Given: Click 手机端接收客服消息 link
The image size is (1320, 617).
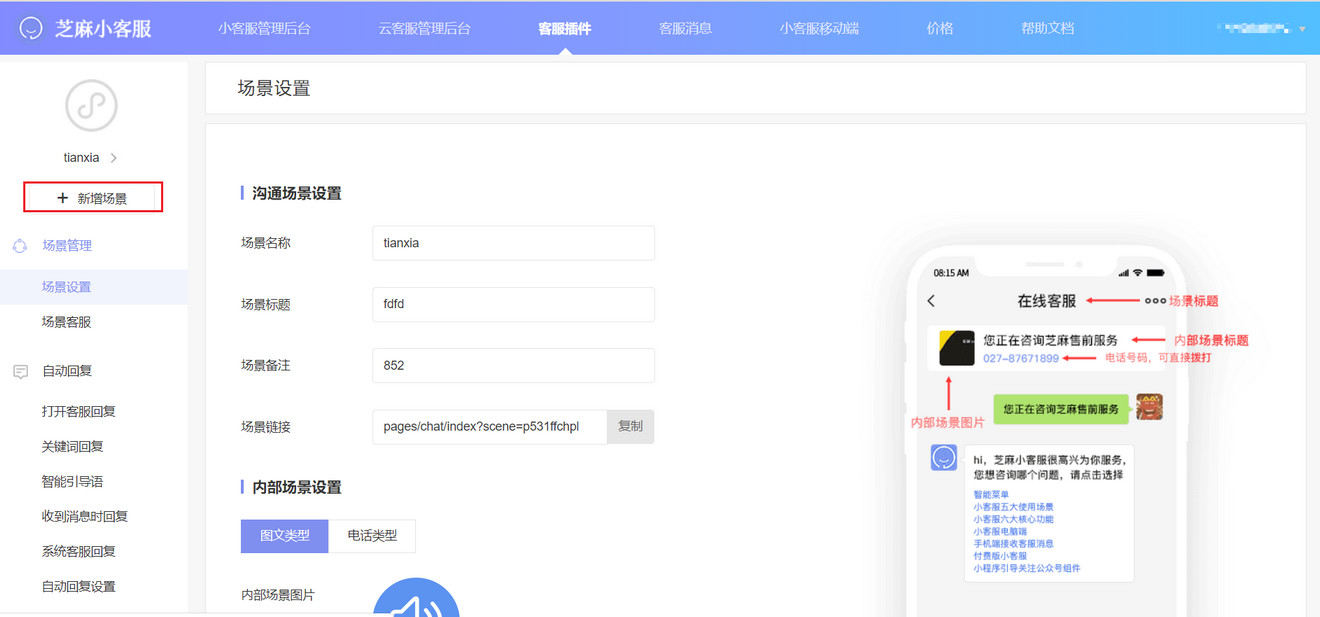Looking at the screenshot, I should [1013, 544].
